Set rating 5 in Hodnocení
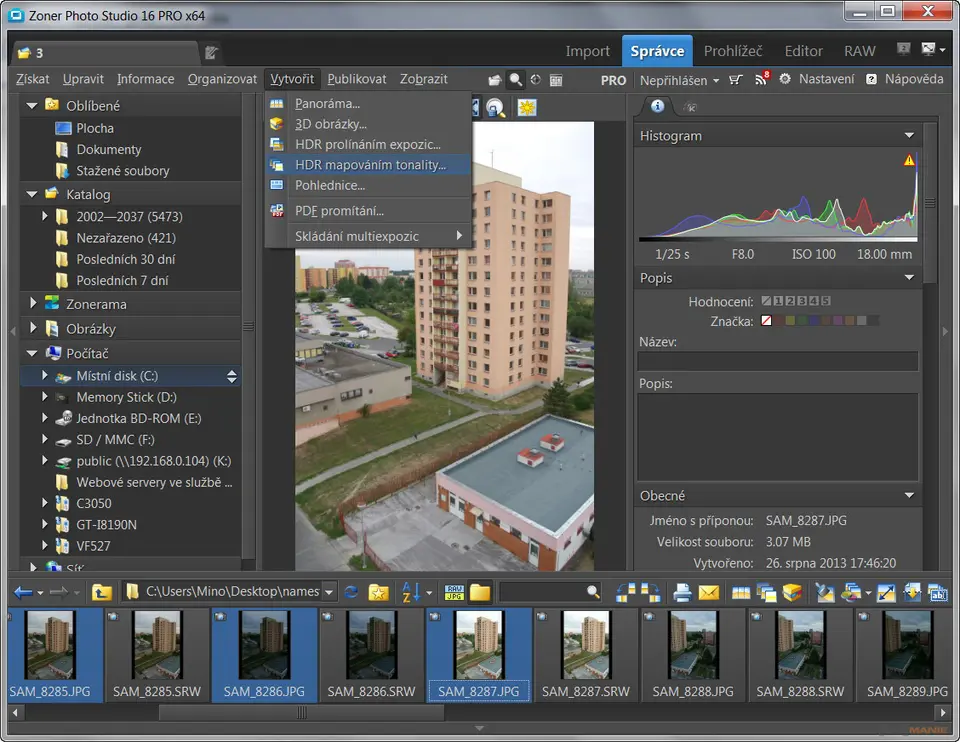Image resolution: width=960 pixels, height=742 pixels. 826,301
